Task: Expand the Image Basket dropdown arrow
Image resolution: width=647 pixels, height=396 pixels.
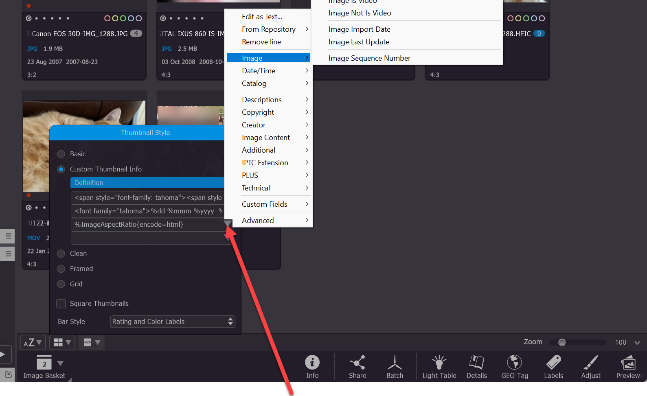Action: click(x=60, y=363)
